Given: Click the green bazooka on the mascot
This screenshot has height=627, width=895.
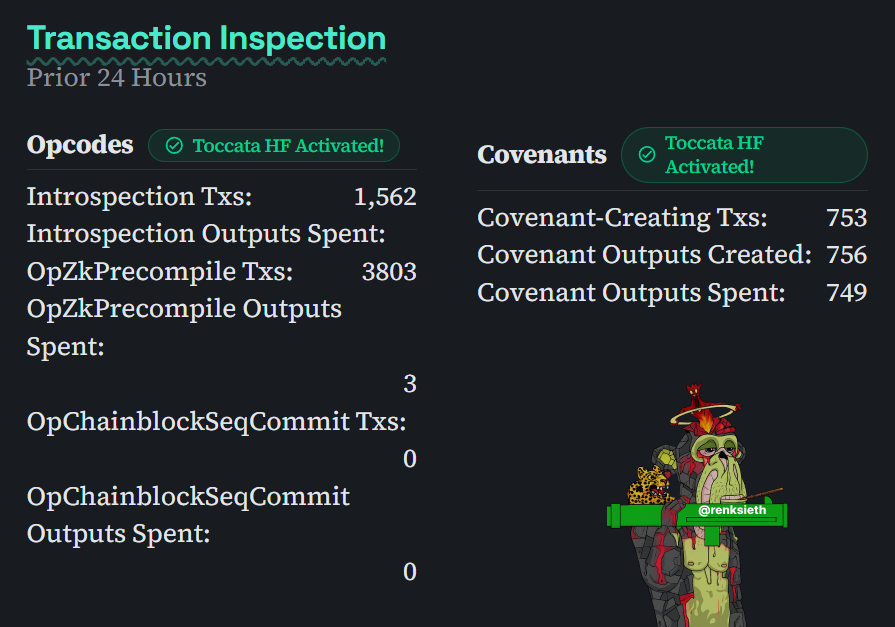Looking at the screenshot, I should click(x=697, y=516).
